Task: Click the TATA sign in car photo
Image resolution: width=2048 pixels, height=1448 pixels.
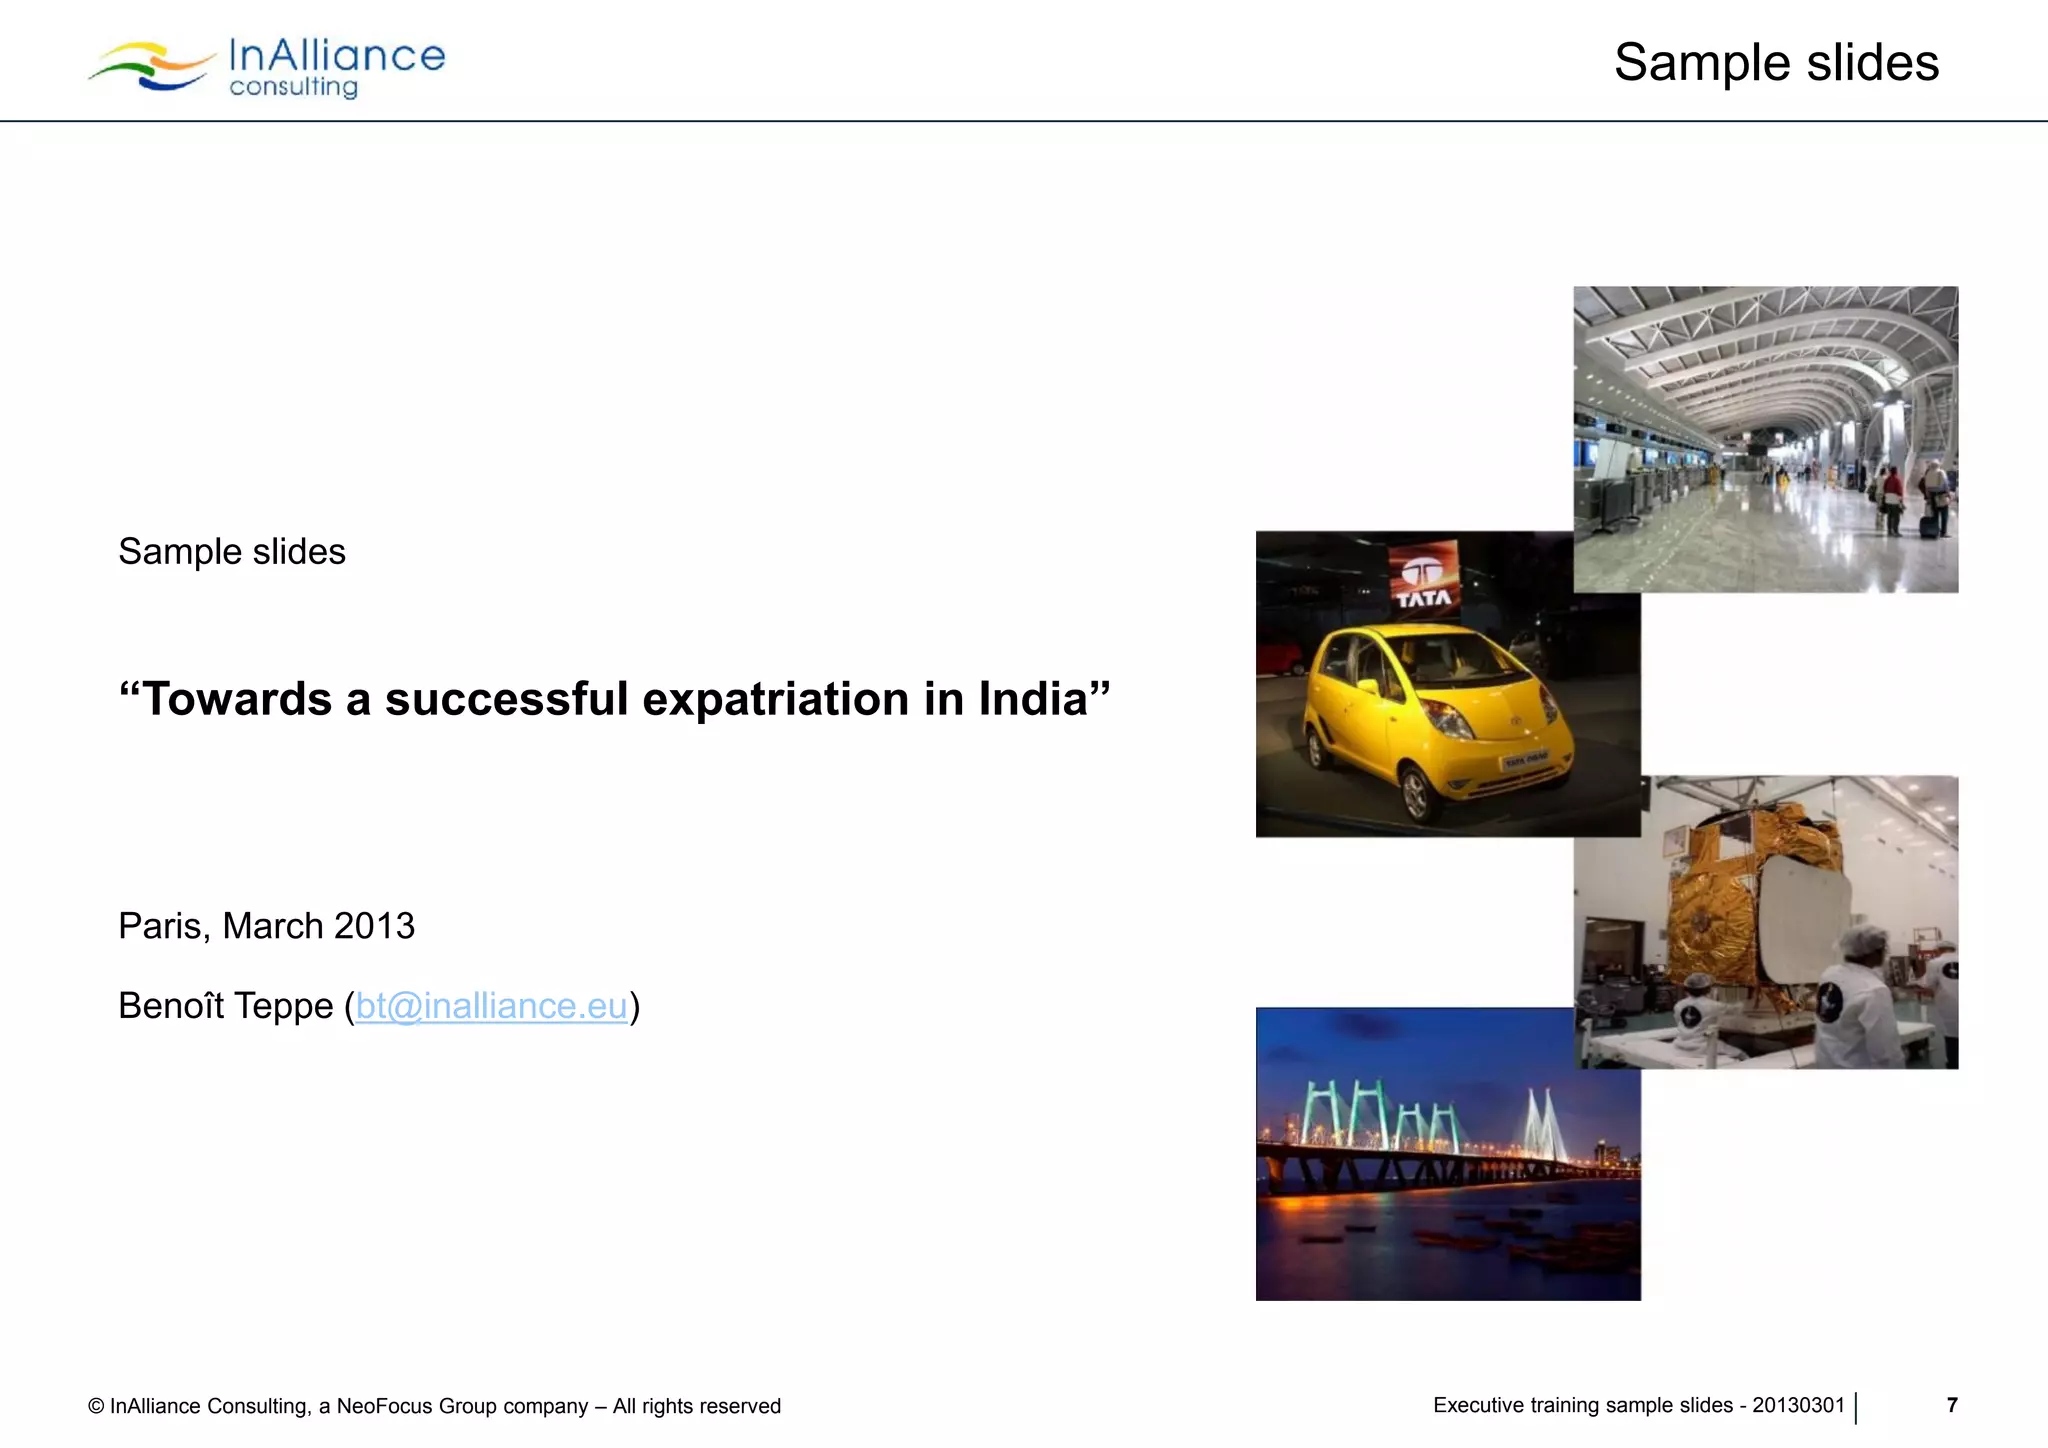Action: pyautogui.click(x=1424, y=578)
